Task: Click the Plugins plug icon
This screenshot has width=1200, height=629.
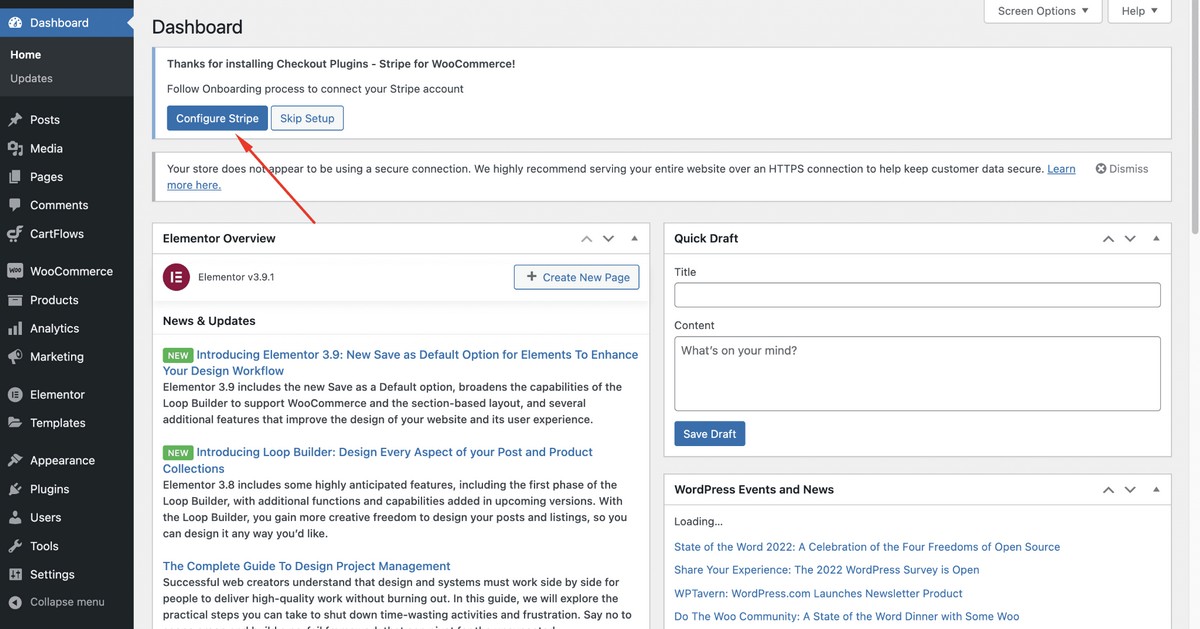Action: point(15,489)
